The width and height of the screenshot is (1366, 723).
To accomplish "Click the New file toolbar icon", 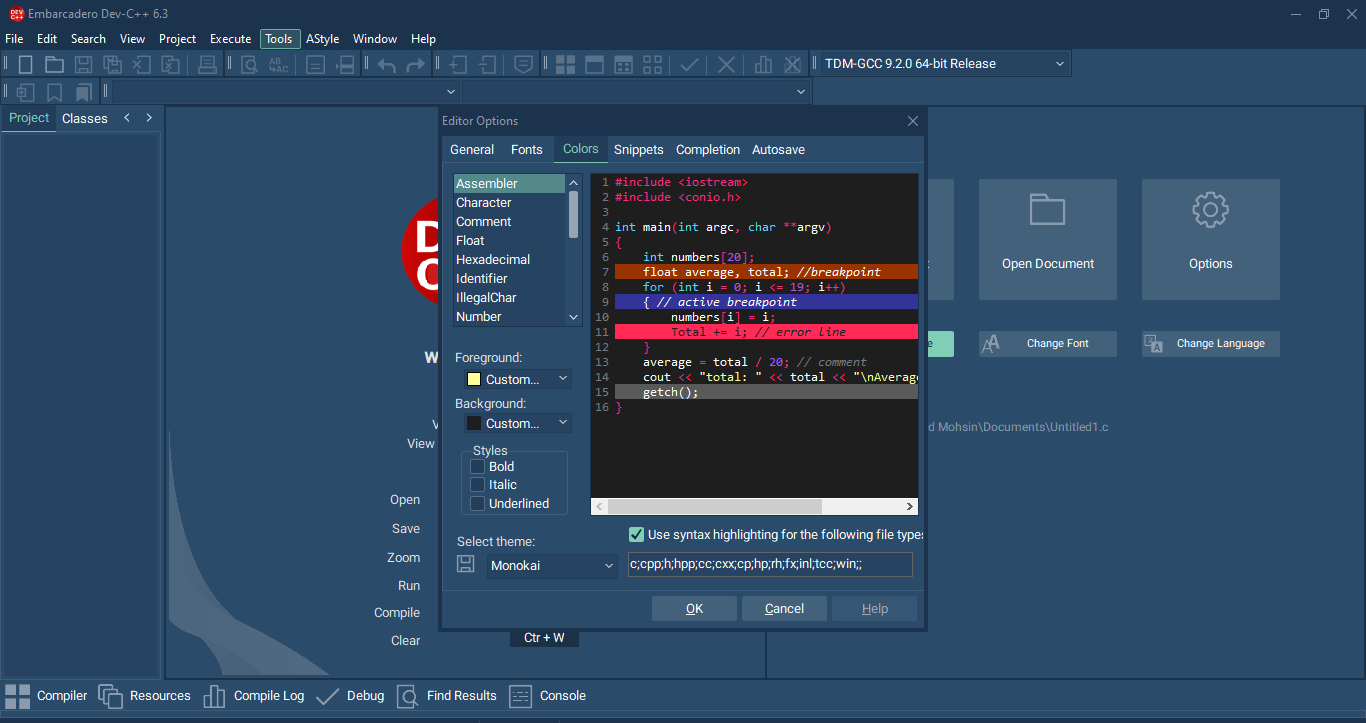I will click(26, 64).
